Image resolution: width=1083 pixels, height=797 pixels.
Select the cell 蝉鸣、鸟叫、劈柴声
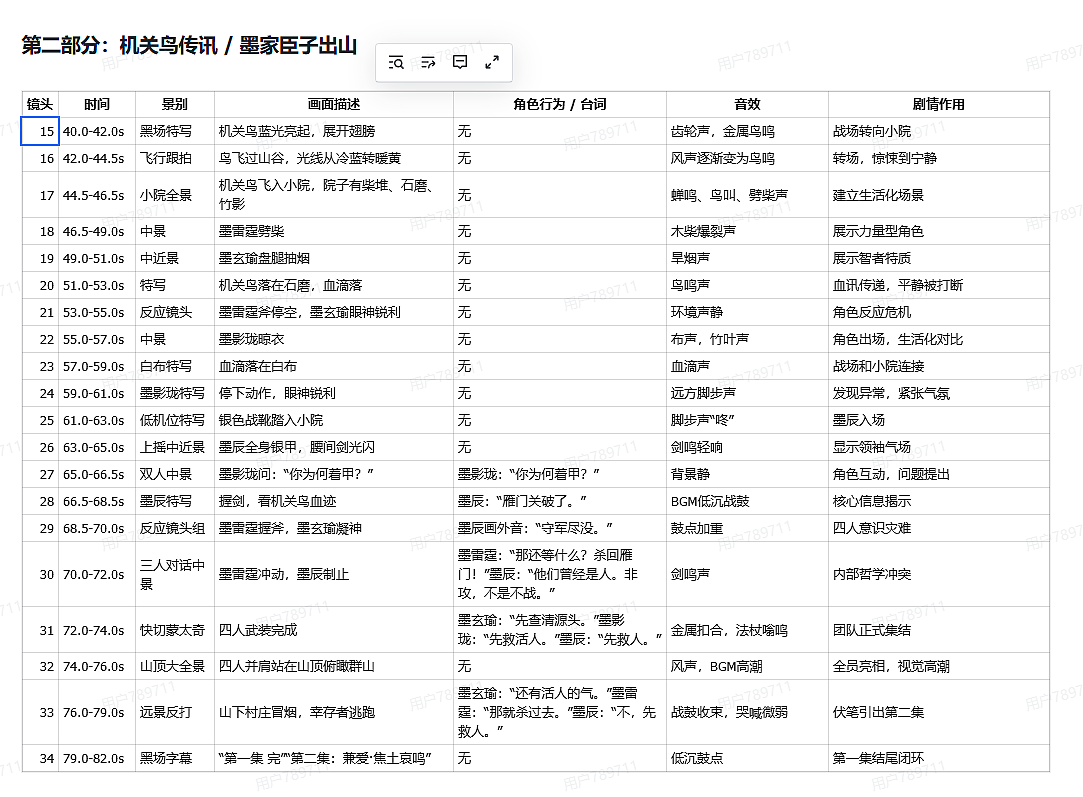click(x=747, y=195)
